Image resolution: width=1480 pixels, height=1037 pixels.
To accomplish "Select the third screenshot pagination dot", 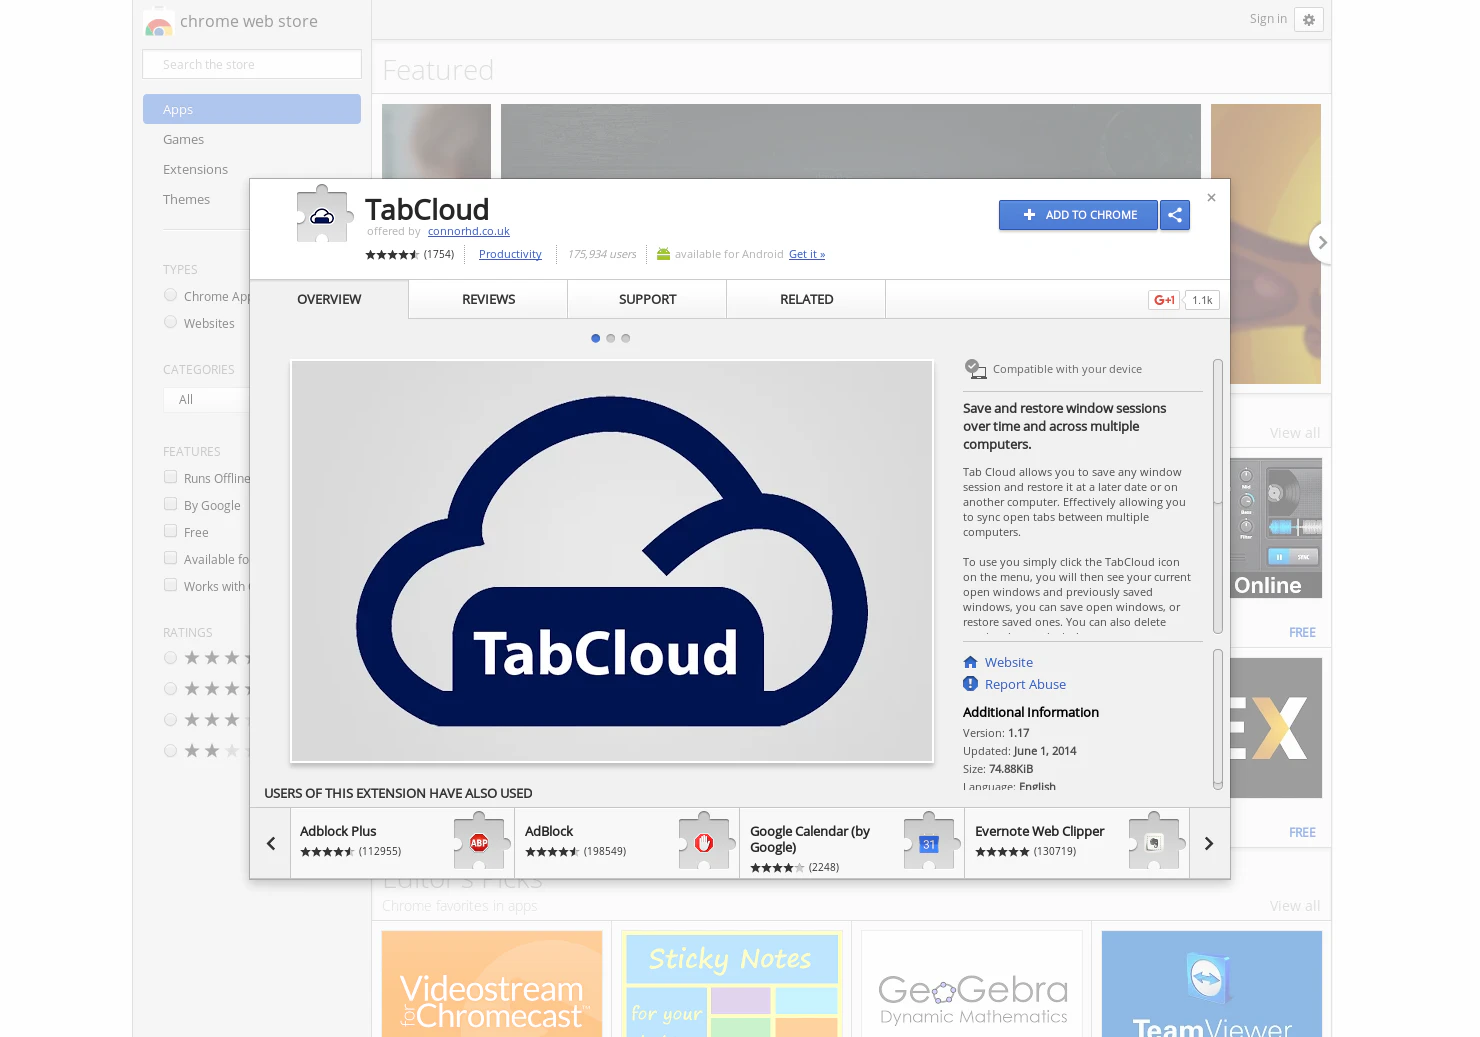I will click(626, 338).
